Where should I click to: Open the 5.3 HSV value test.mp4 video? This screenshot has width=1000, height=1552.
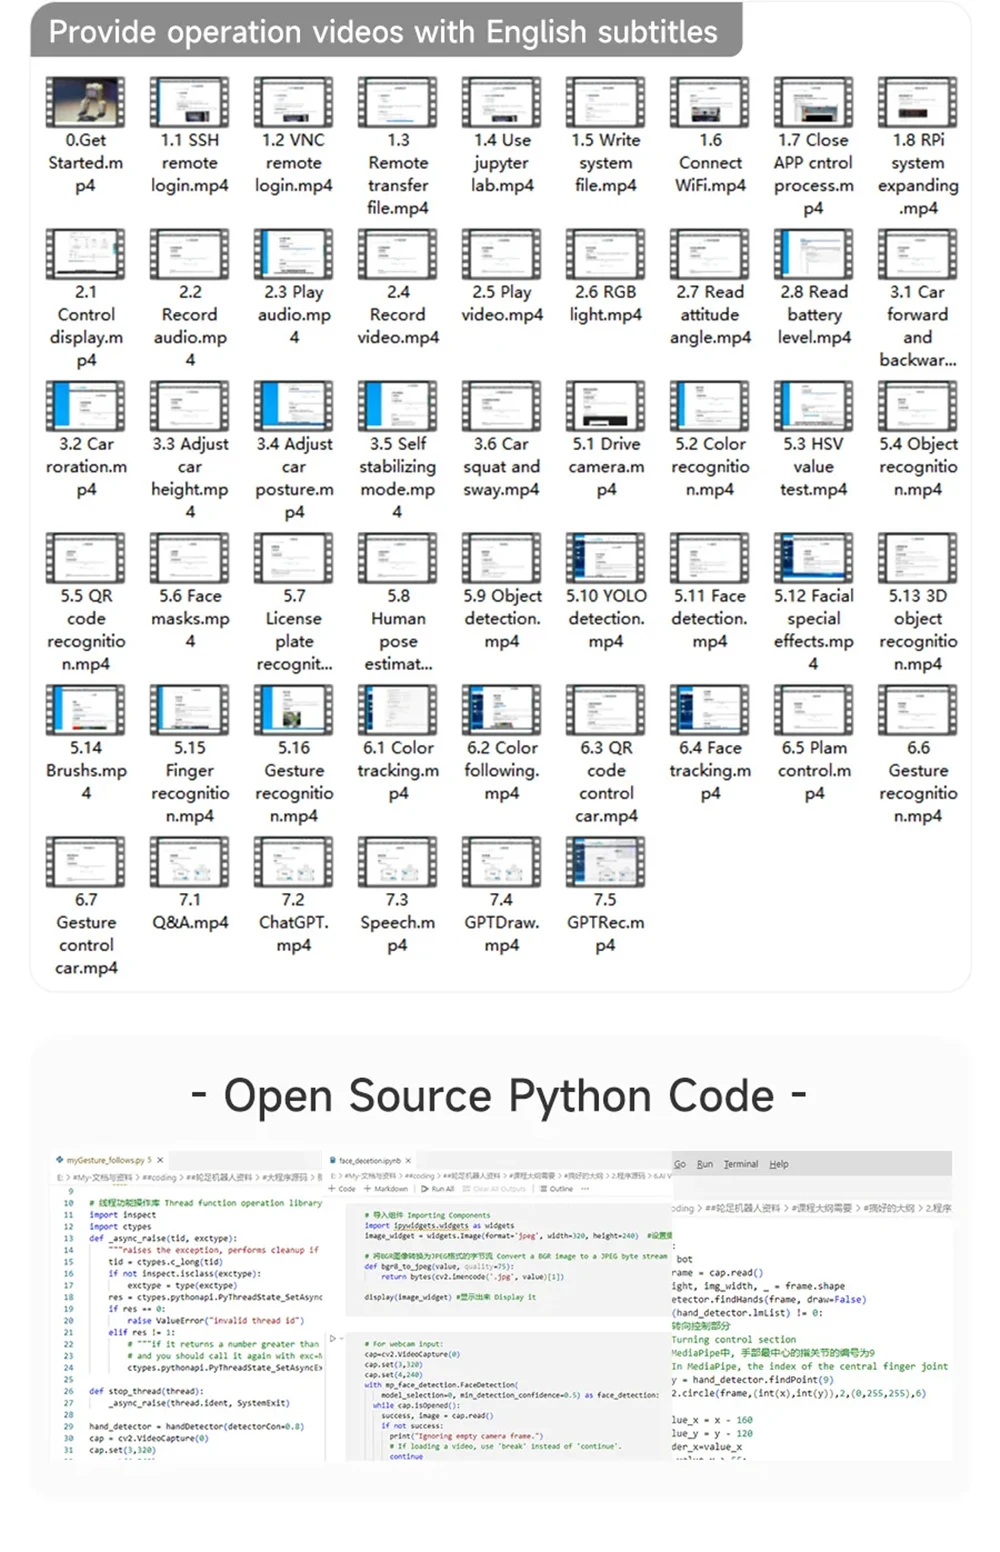(x=814, y=406)
